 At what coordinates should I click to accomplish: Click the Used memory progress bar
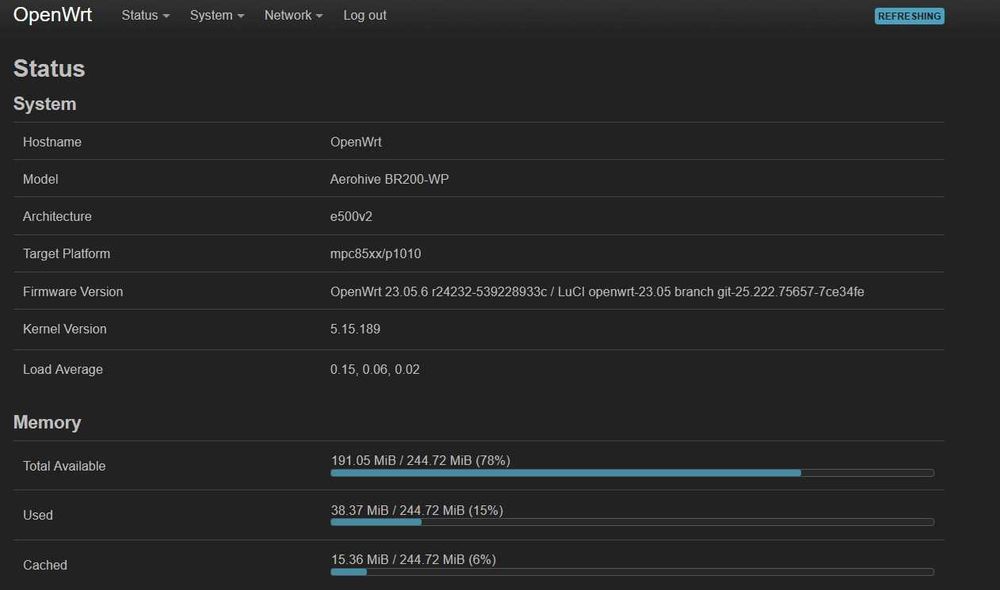coord(632,522)
